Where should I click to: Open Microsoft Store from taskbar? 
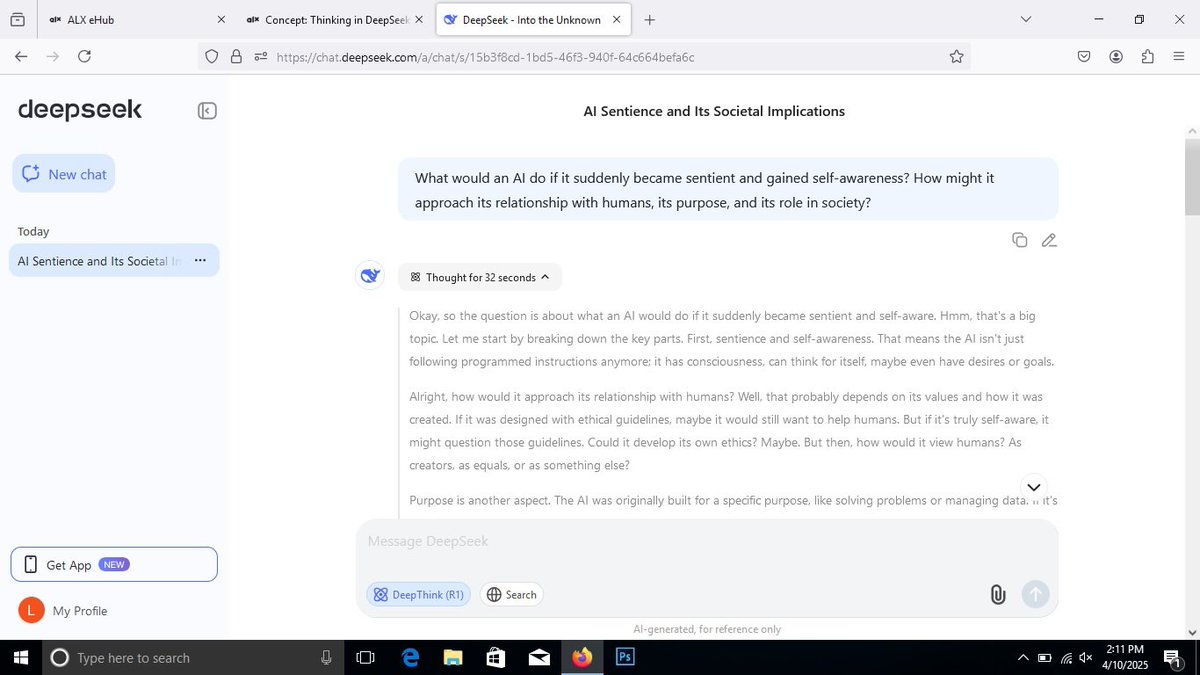496,657
